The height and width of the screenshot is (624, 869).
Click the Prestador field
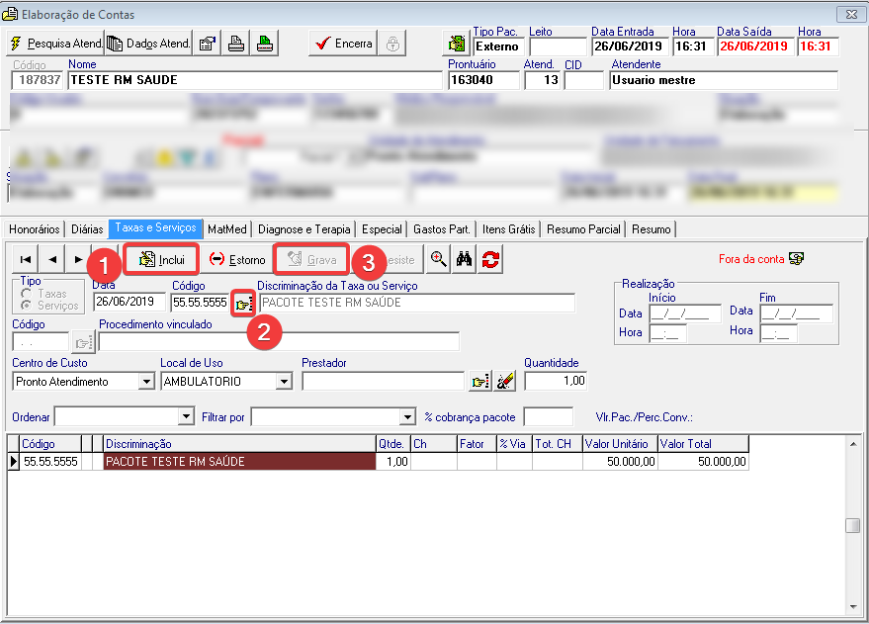pyautogui.click(x=383, y=381)
